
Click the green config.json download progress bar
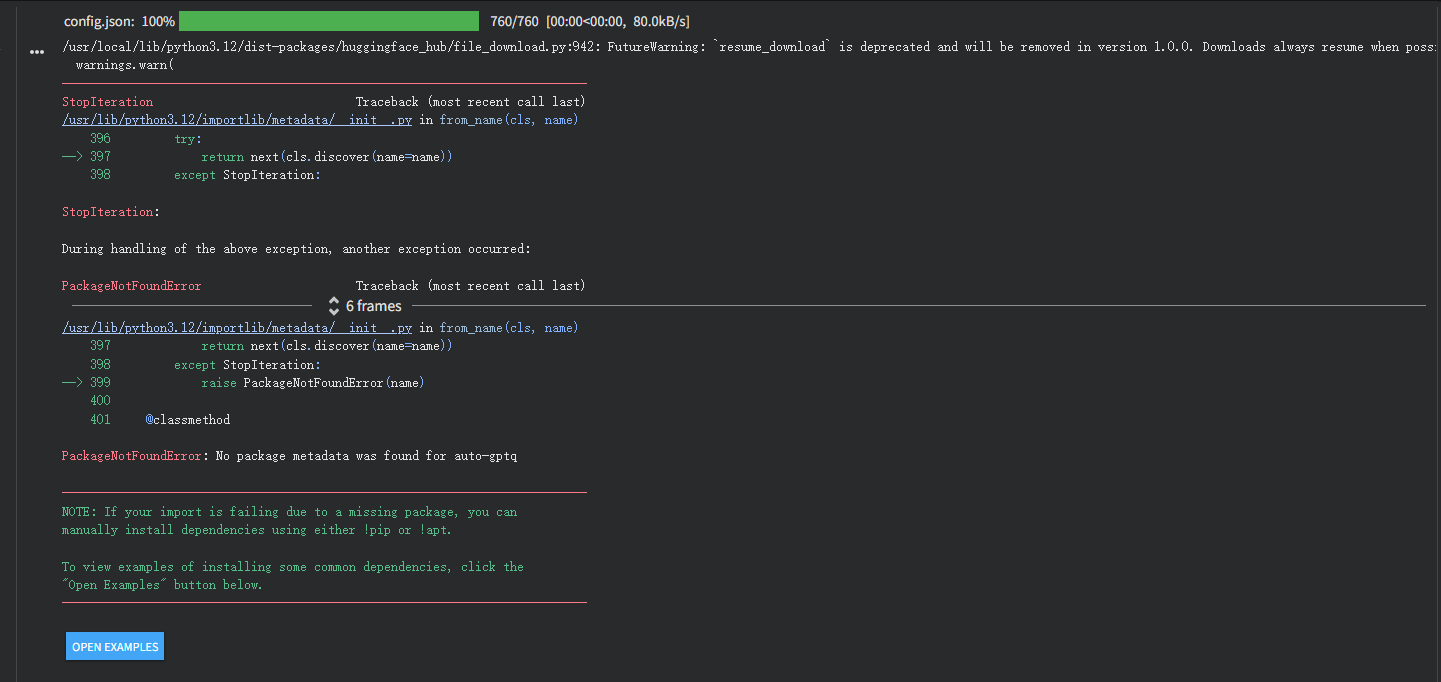(x=329, y=21)
